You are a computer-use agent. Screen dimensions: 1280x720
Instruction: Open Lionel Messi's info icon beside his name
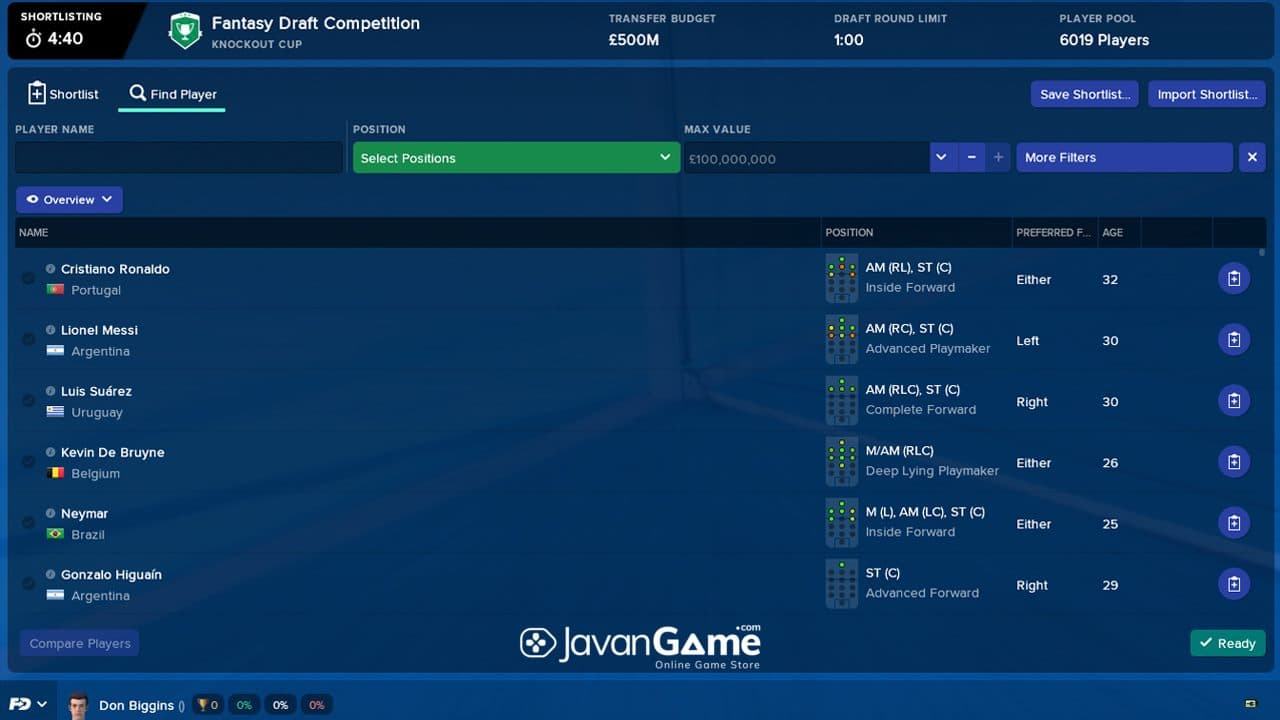(x=51, y=330)
